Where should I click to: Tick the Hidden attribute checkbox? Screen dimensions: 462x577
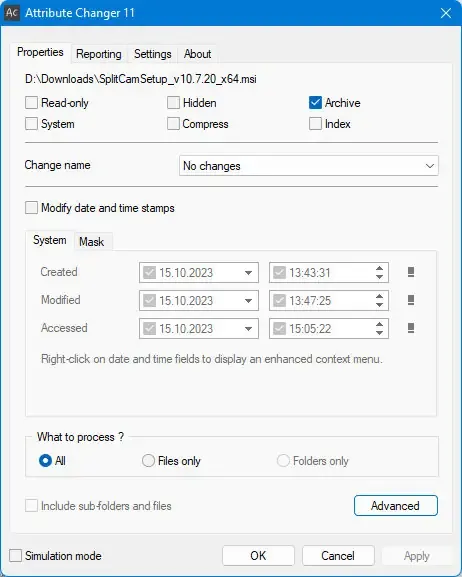(173, 103)
